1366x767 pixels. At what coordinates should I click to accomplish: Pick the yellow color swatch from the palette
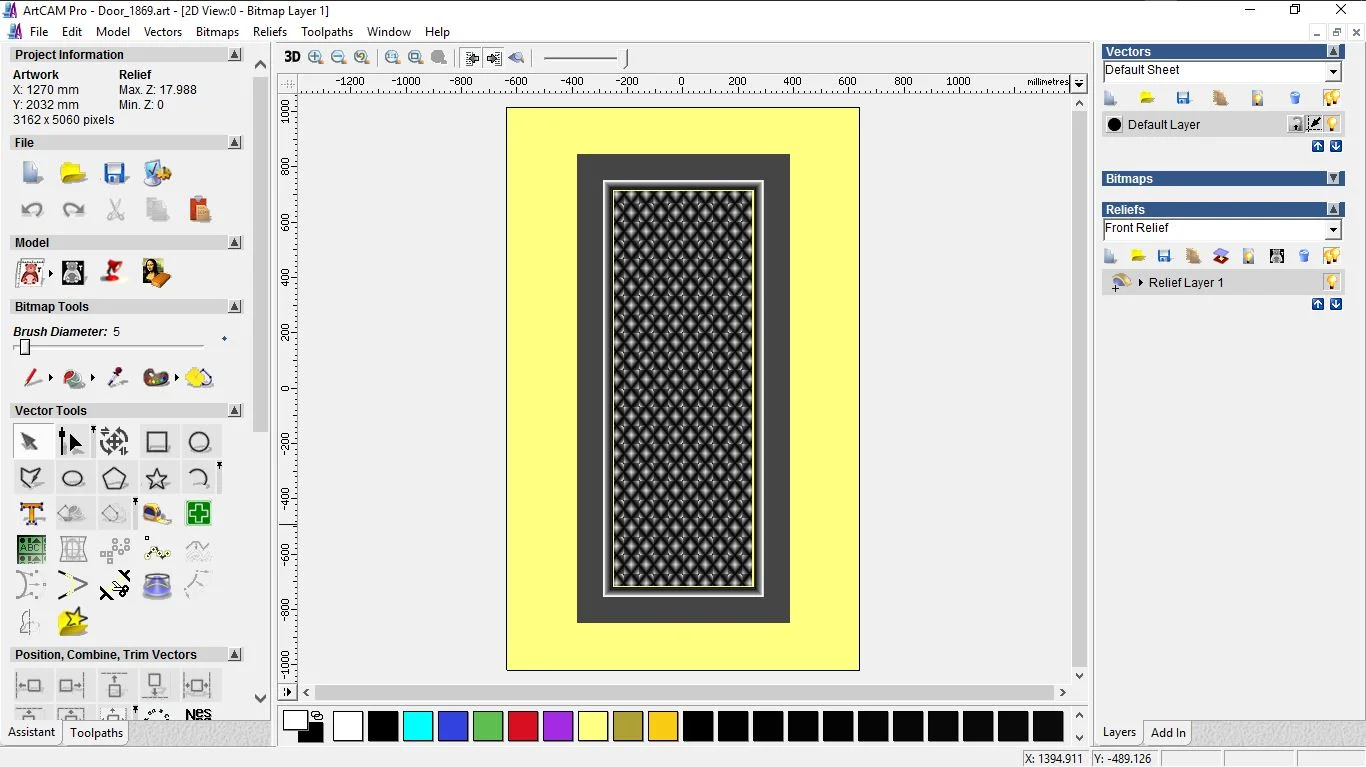coord(593,727)
